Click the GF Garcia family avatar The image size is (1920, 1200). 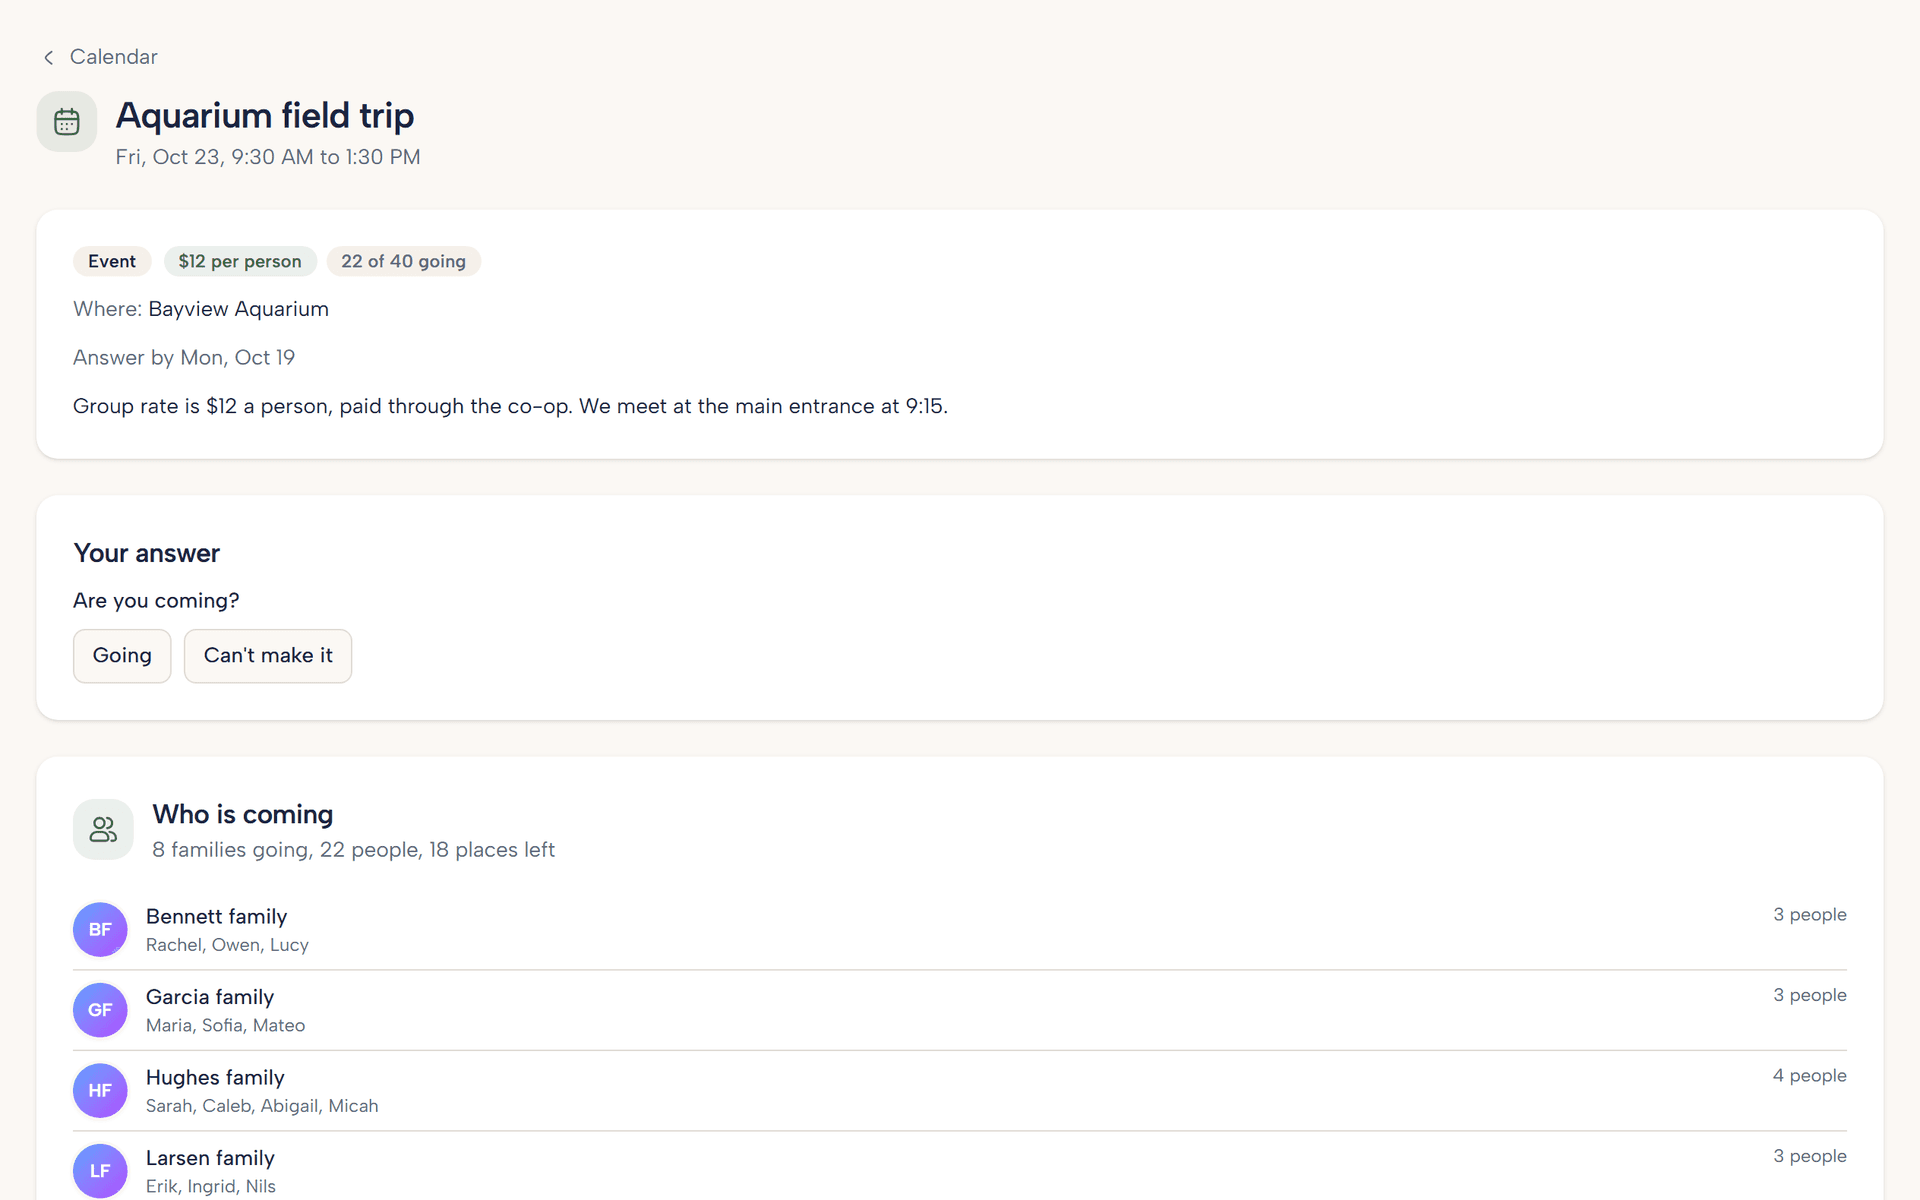(x=100, y=1010)
